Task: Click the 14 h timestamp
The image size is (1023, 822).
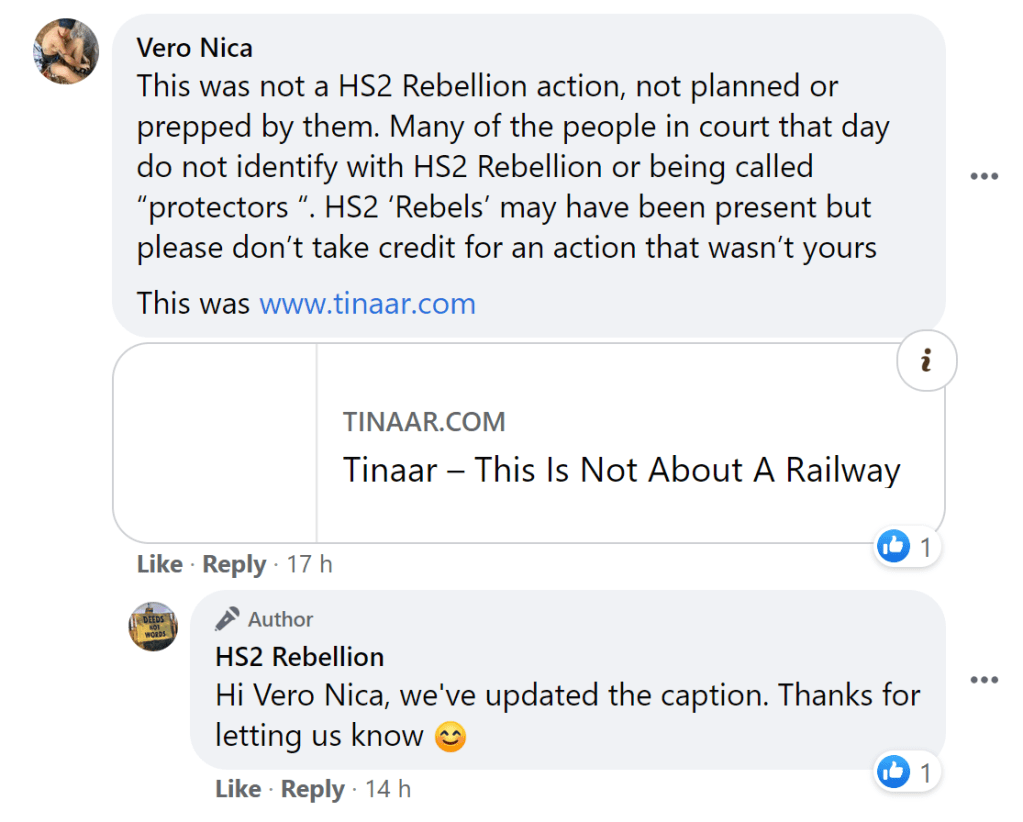Action: 387,790
